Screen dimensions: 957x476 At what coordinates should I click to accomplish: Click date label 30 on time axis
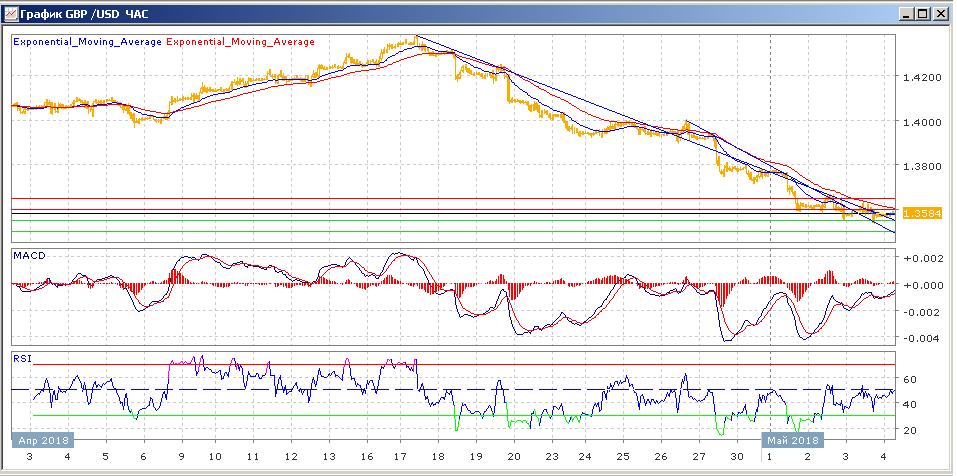[737, 457]
